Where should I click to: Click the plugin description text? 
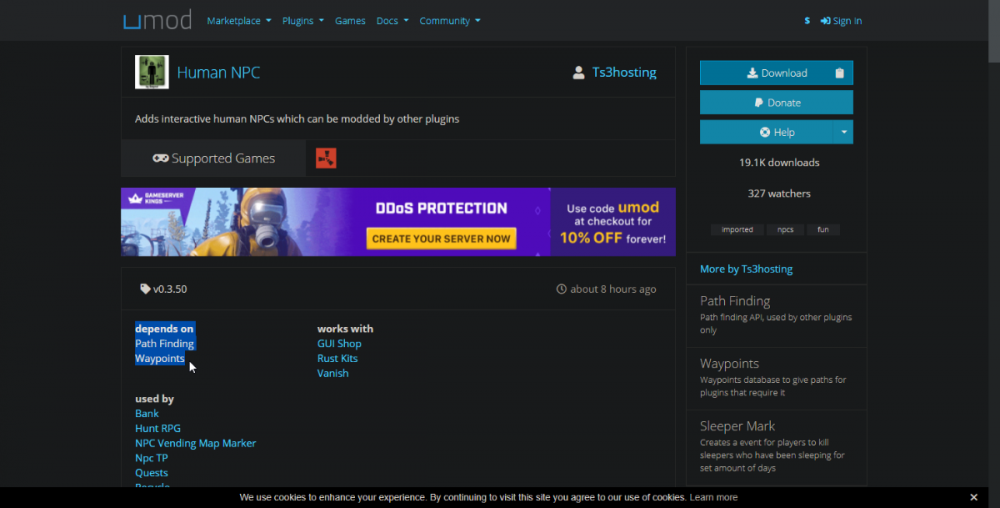pyautogui.click(x=297, y=119)
